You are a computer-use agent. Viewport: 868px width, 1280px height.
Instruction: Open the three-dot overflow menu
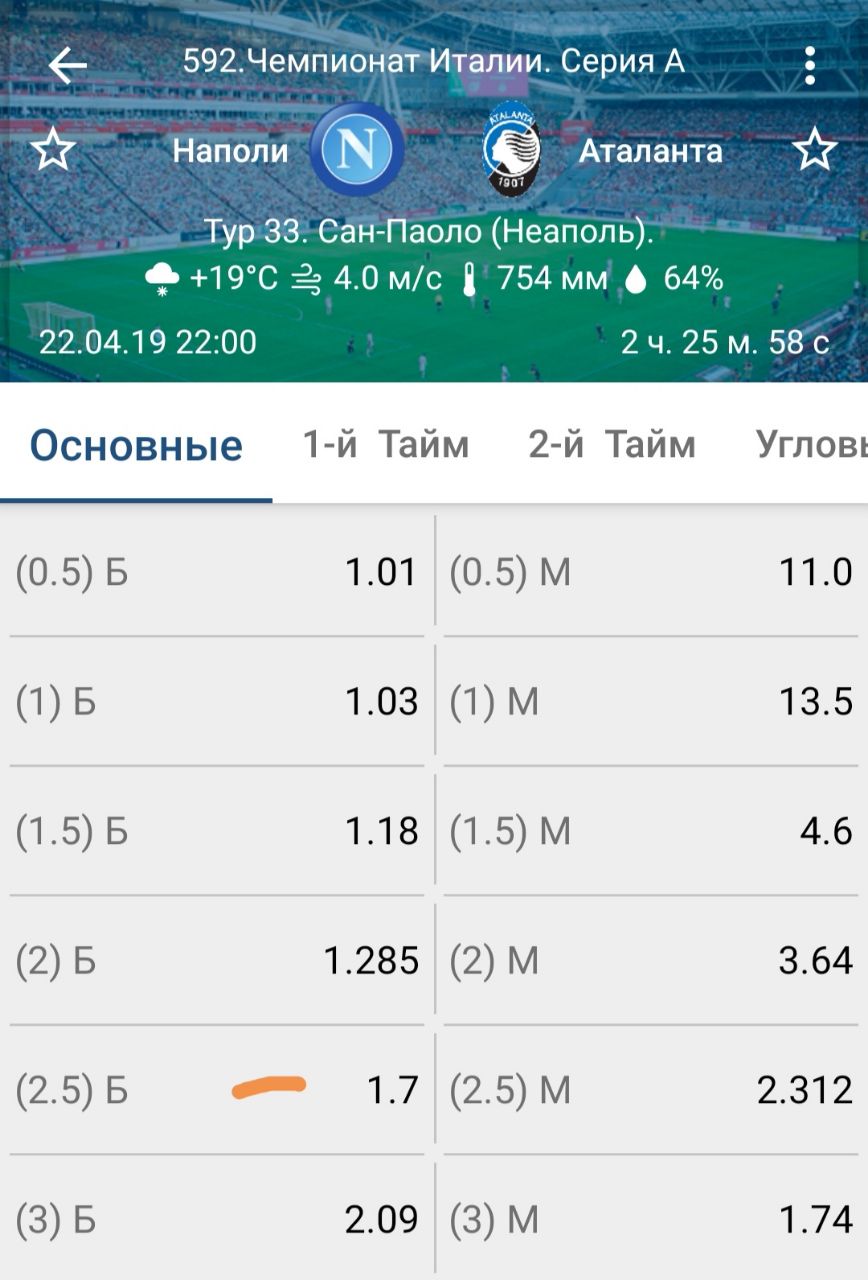(x=809, y=66)
